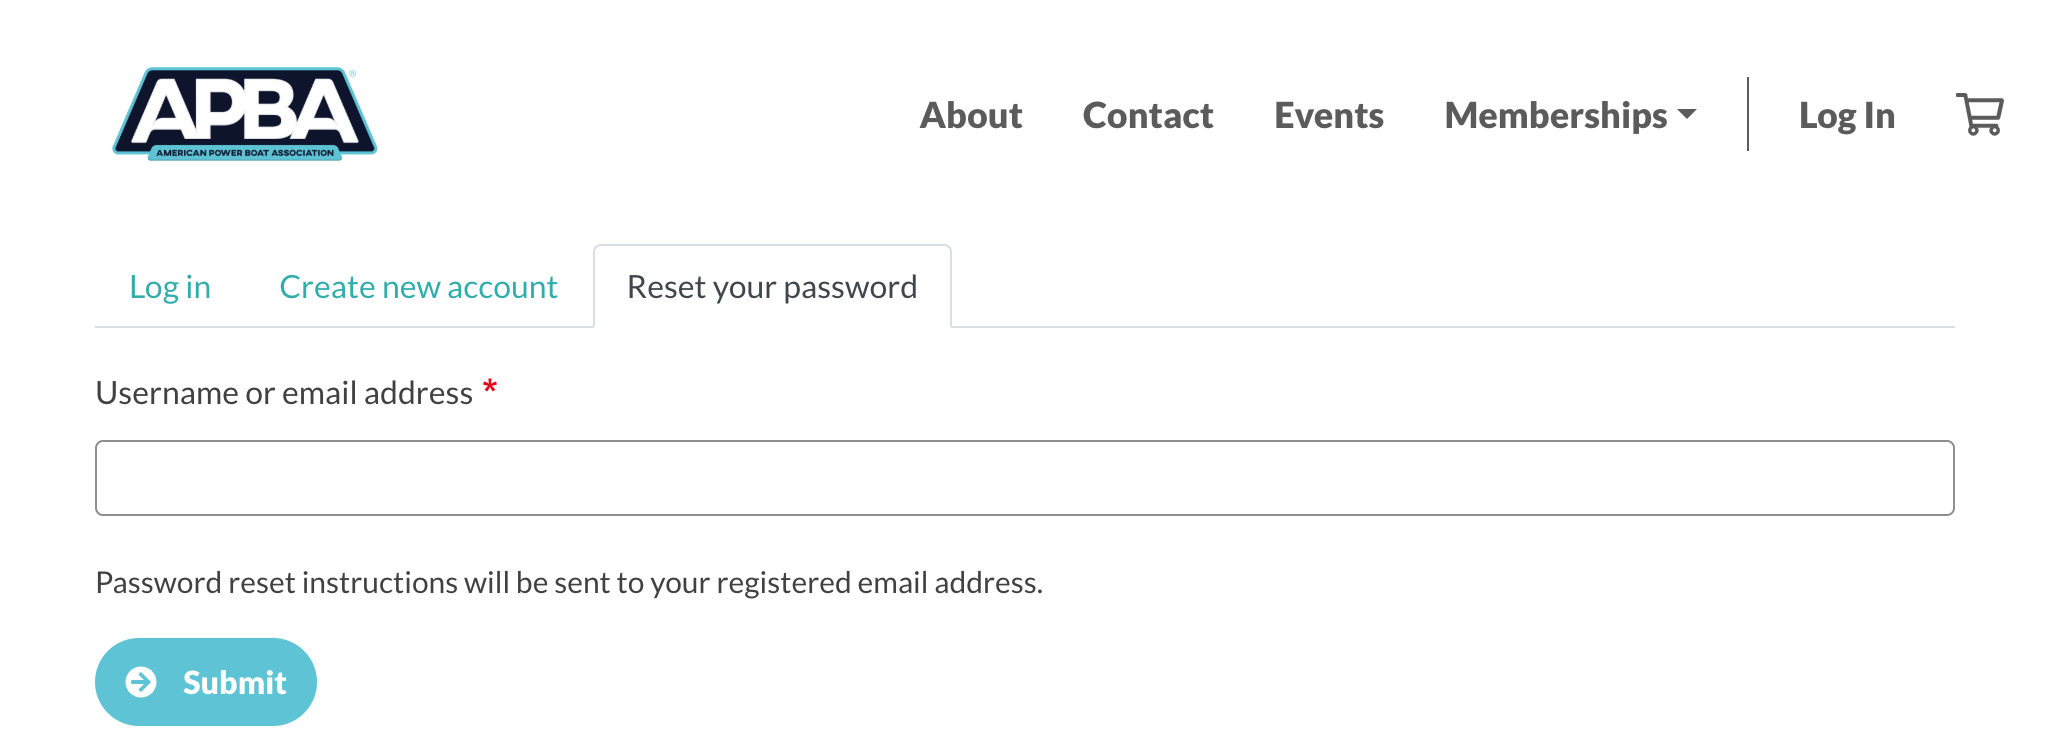Switch to the Log in tab
This screenshot has width=2052, height=754.
(170, 286)
